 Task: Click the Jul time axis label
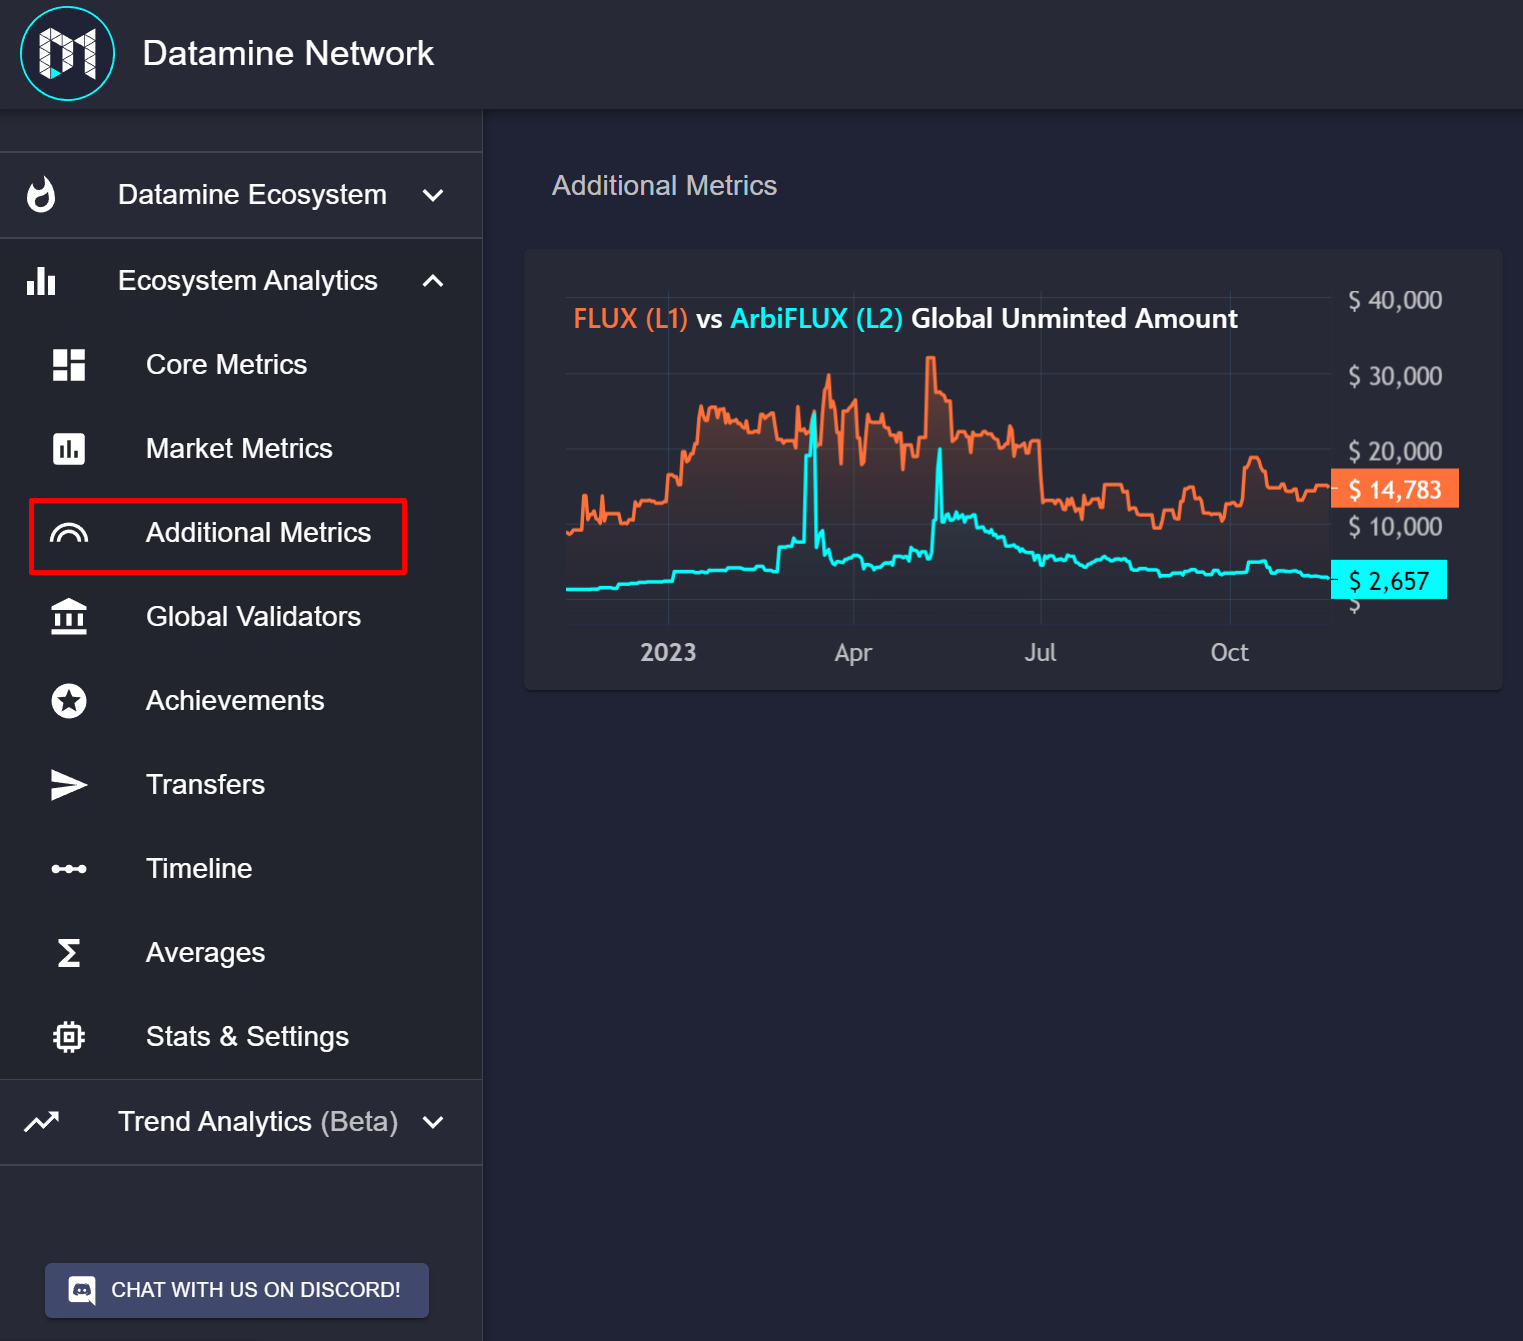point(1040,653)
